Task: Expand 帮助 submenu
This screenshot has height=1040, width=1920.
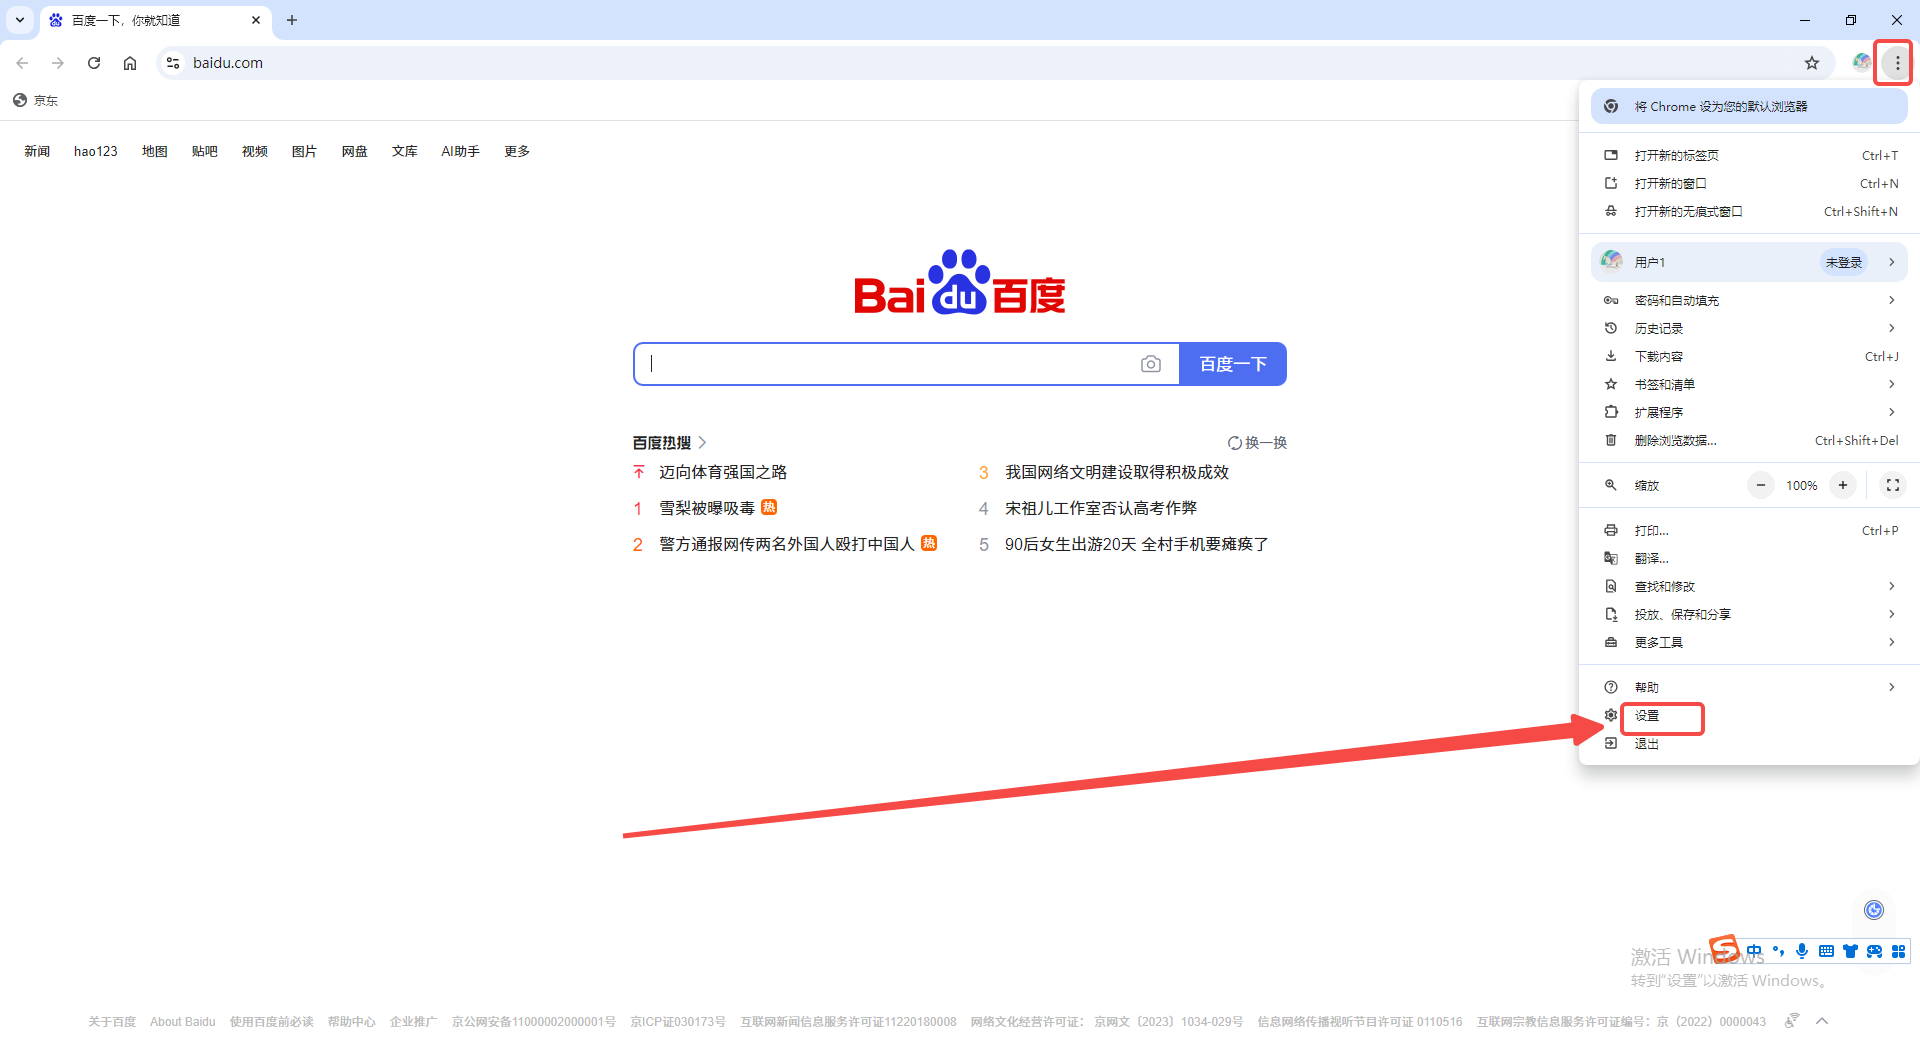Action: coord(1749,687)
